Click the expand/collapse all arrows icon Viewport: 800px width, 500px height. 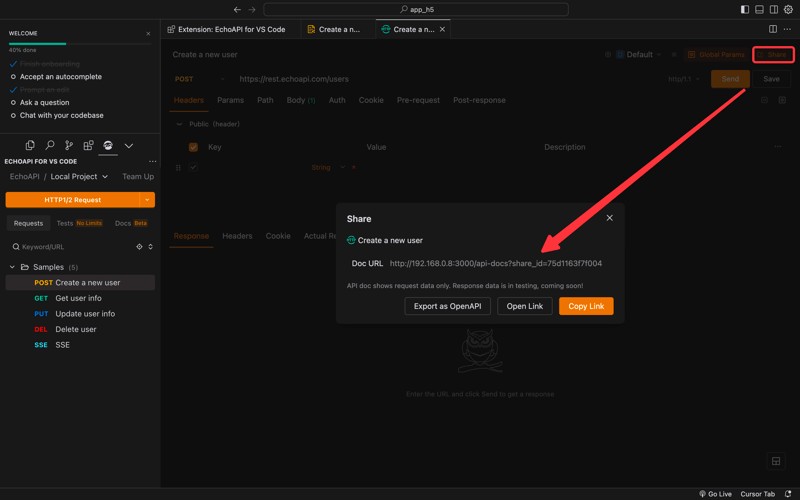(151, 247)
